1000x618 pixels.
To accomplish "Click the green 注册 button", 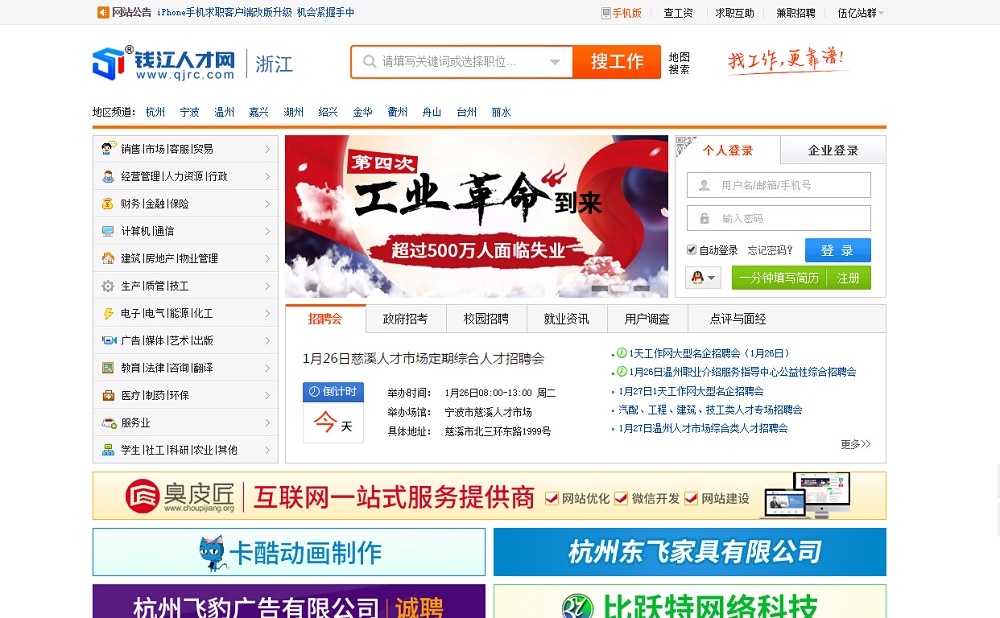I will click(x=848, y=278).
